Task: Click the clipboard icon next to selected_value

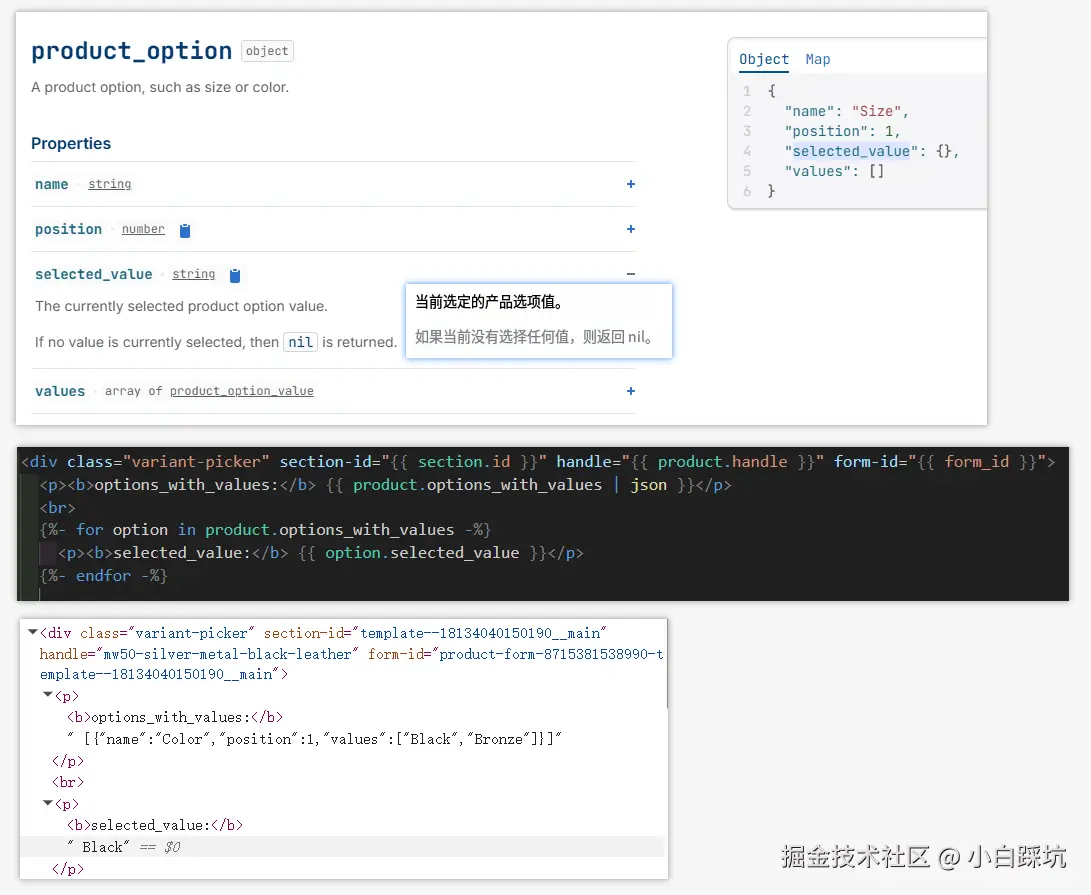Action: point(234,276)
